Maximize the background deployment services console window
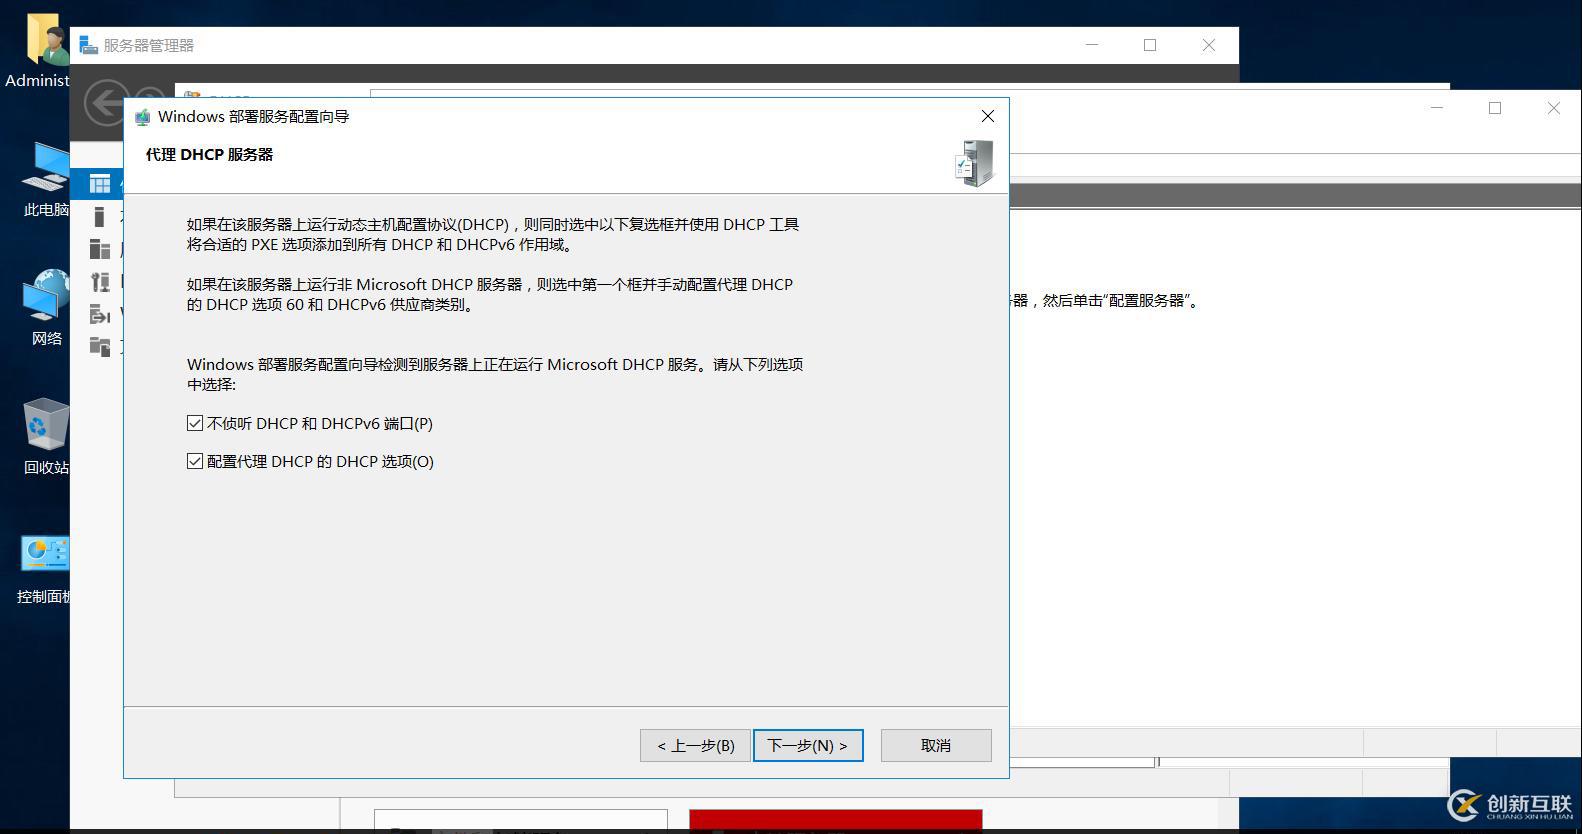The image size is (1582, 834). point(1495,108)
